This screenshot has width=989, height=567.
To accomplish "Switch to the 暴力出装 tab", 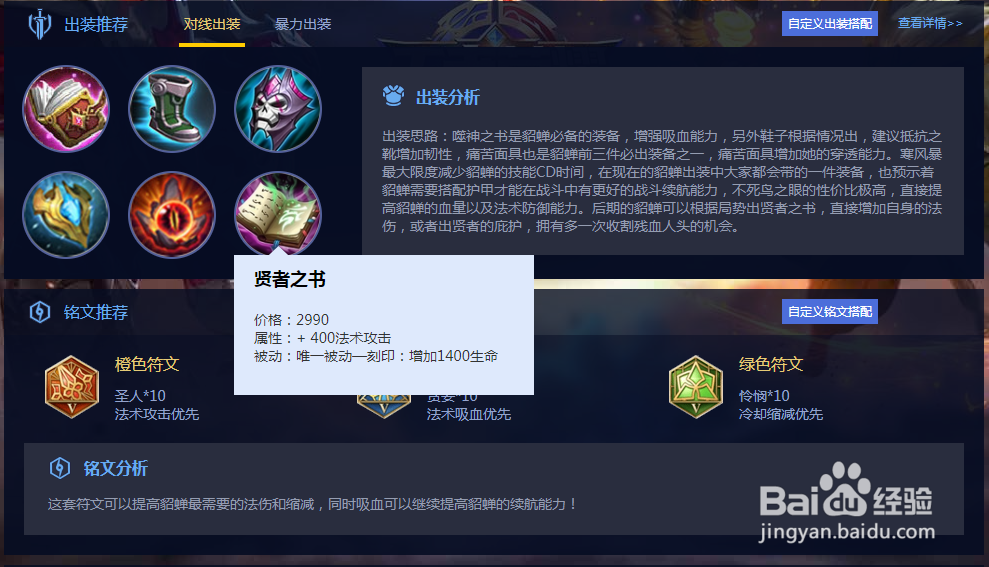I will click(x=303, y=25).
